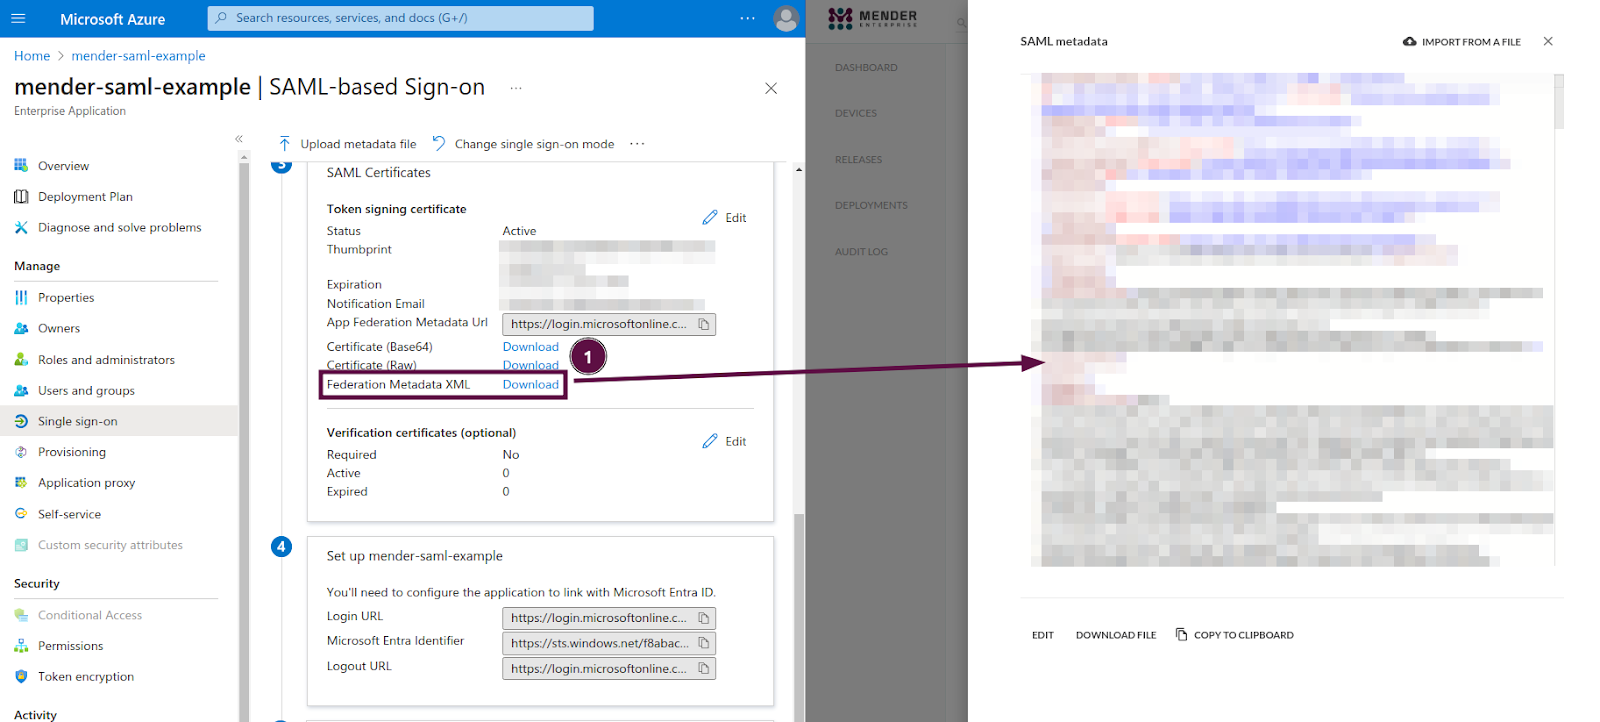The image size is (1600, 722).
Task: Click the Upload metadata file icon
Action: point(285,144)
